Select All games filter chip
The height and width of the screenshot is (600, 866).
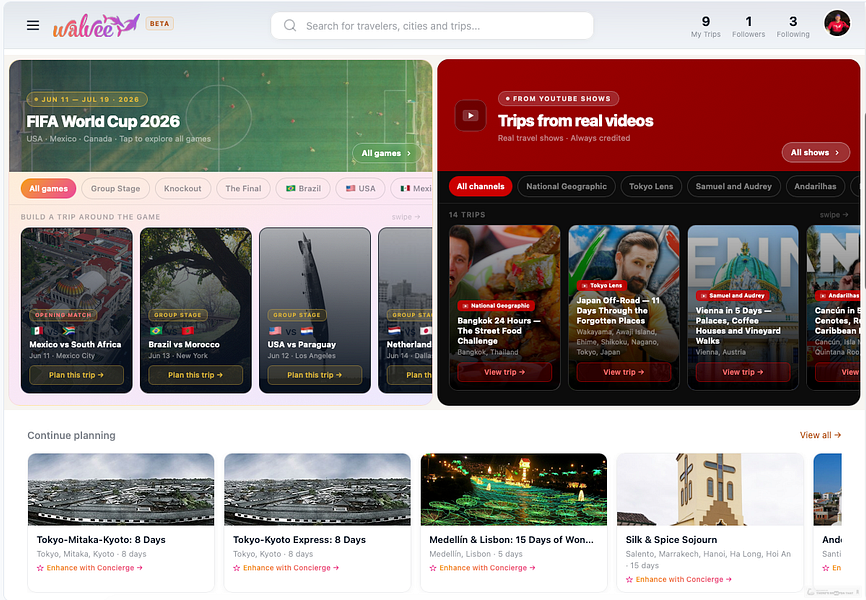48,188
